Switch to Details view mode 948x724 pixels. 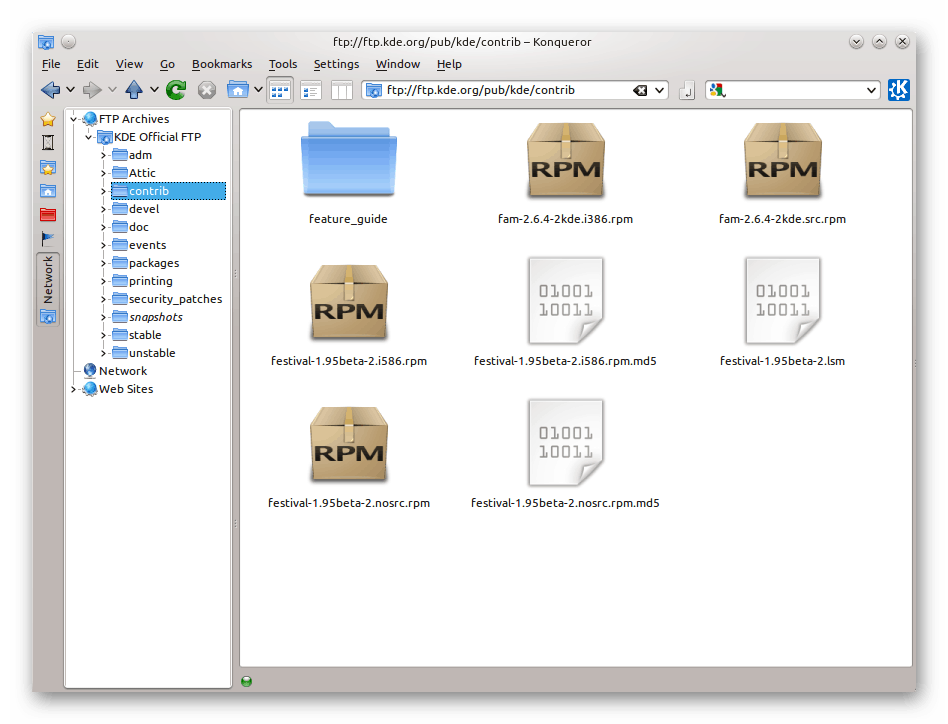311,91
